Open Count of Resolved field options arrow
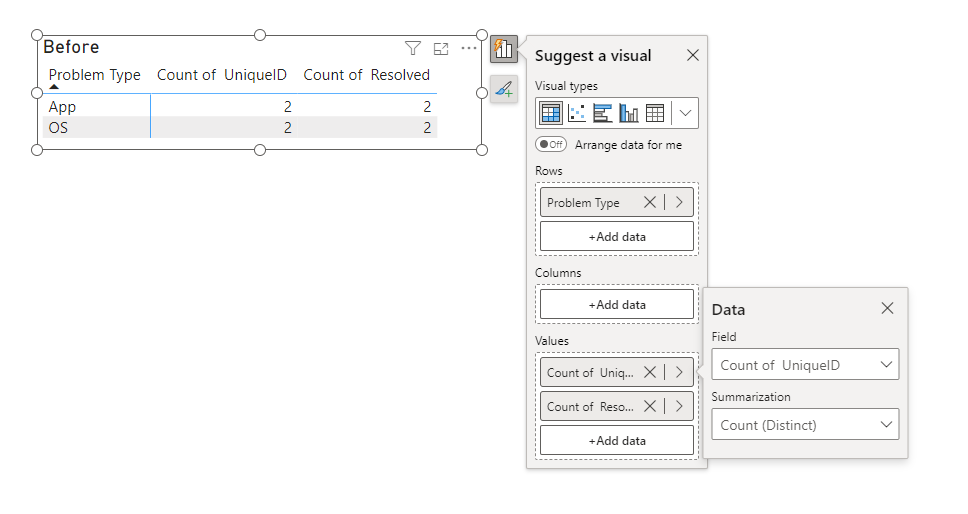968x514 pixels. (679, 406)
